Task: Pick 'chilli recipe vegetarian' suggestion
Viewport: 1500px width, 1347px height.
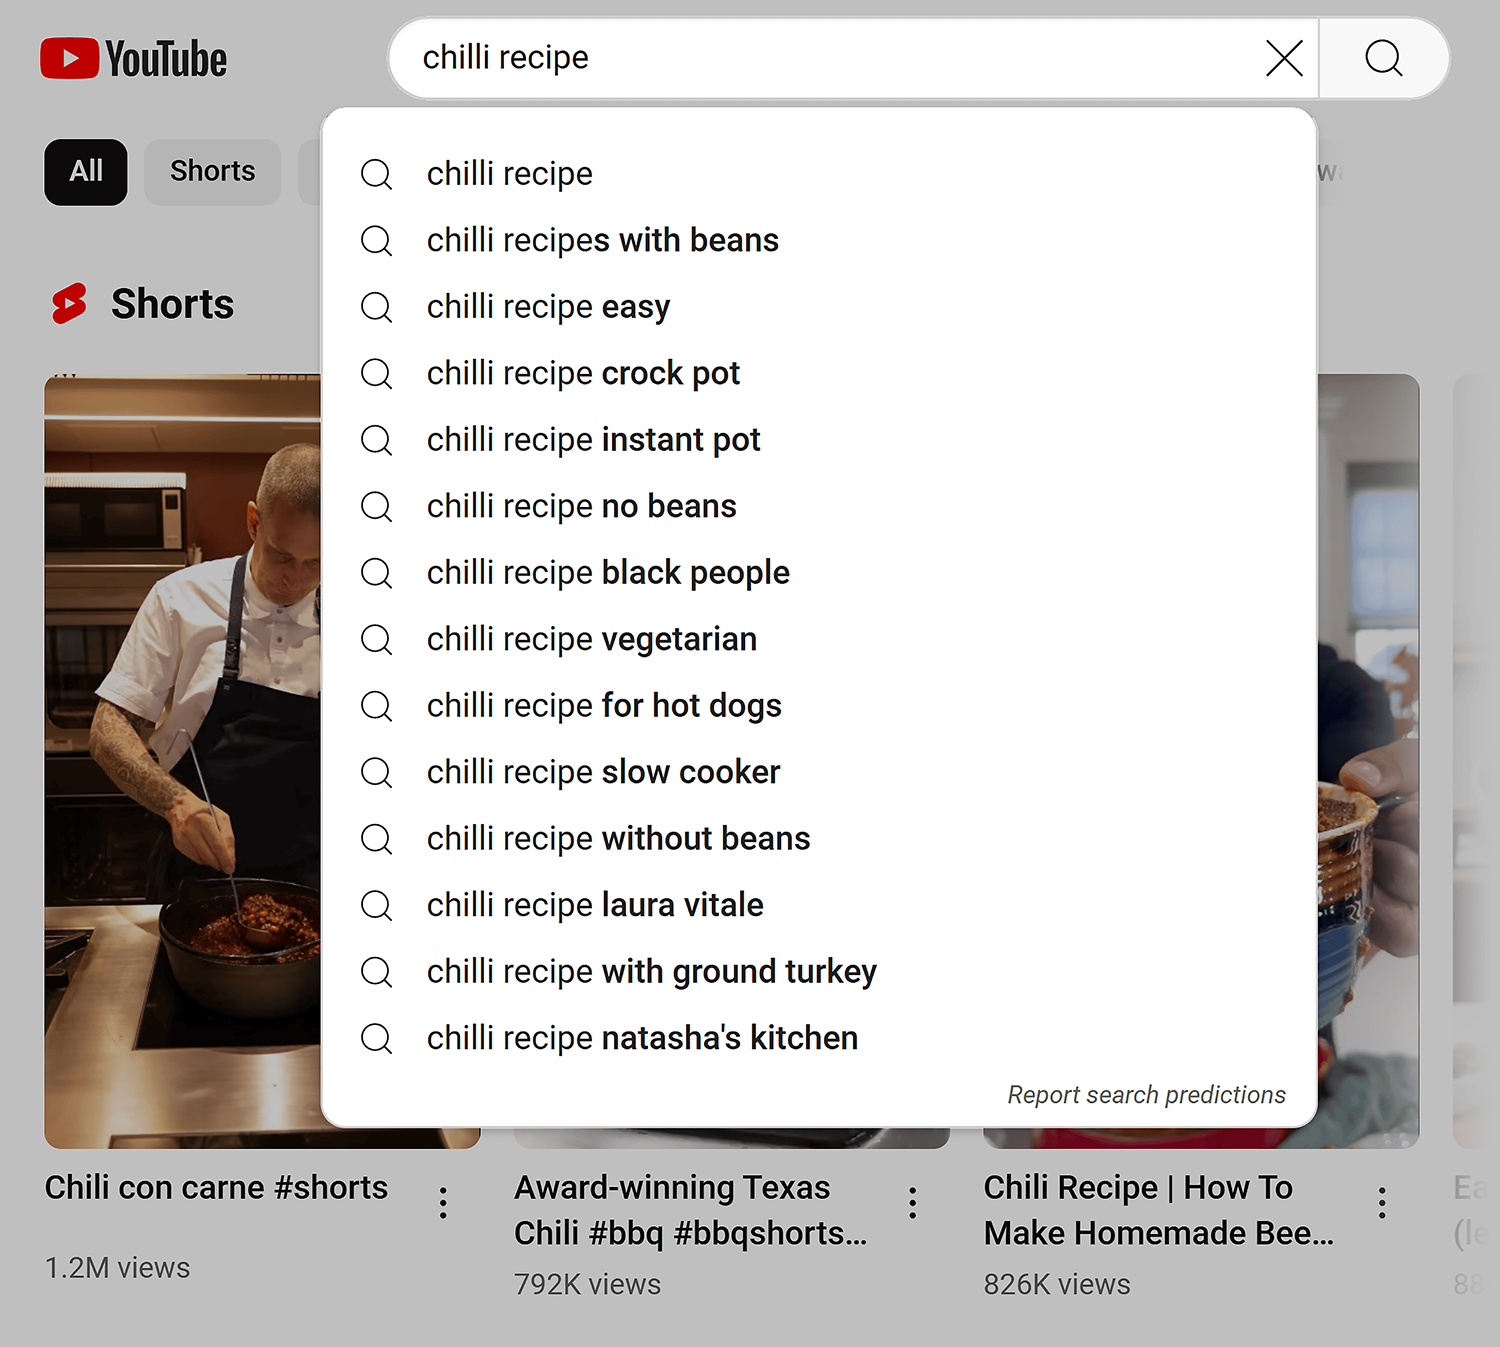Action: coord(818,639)
